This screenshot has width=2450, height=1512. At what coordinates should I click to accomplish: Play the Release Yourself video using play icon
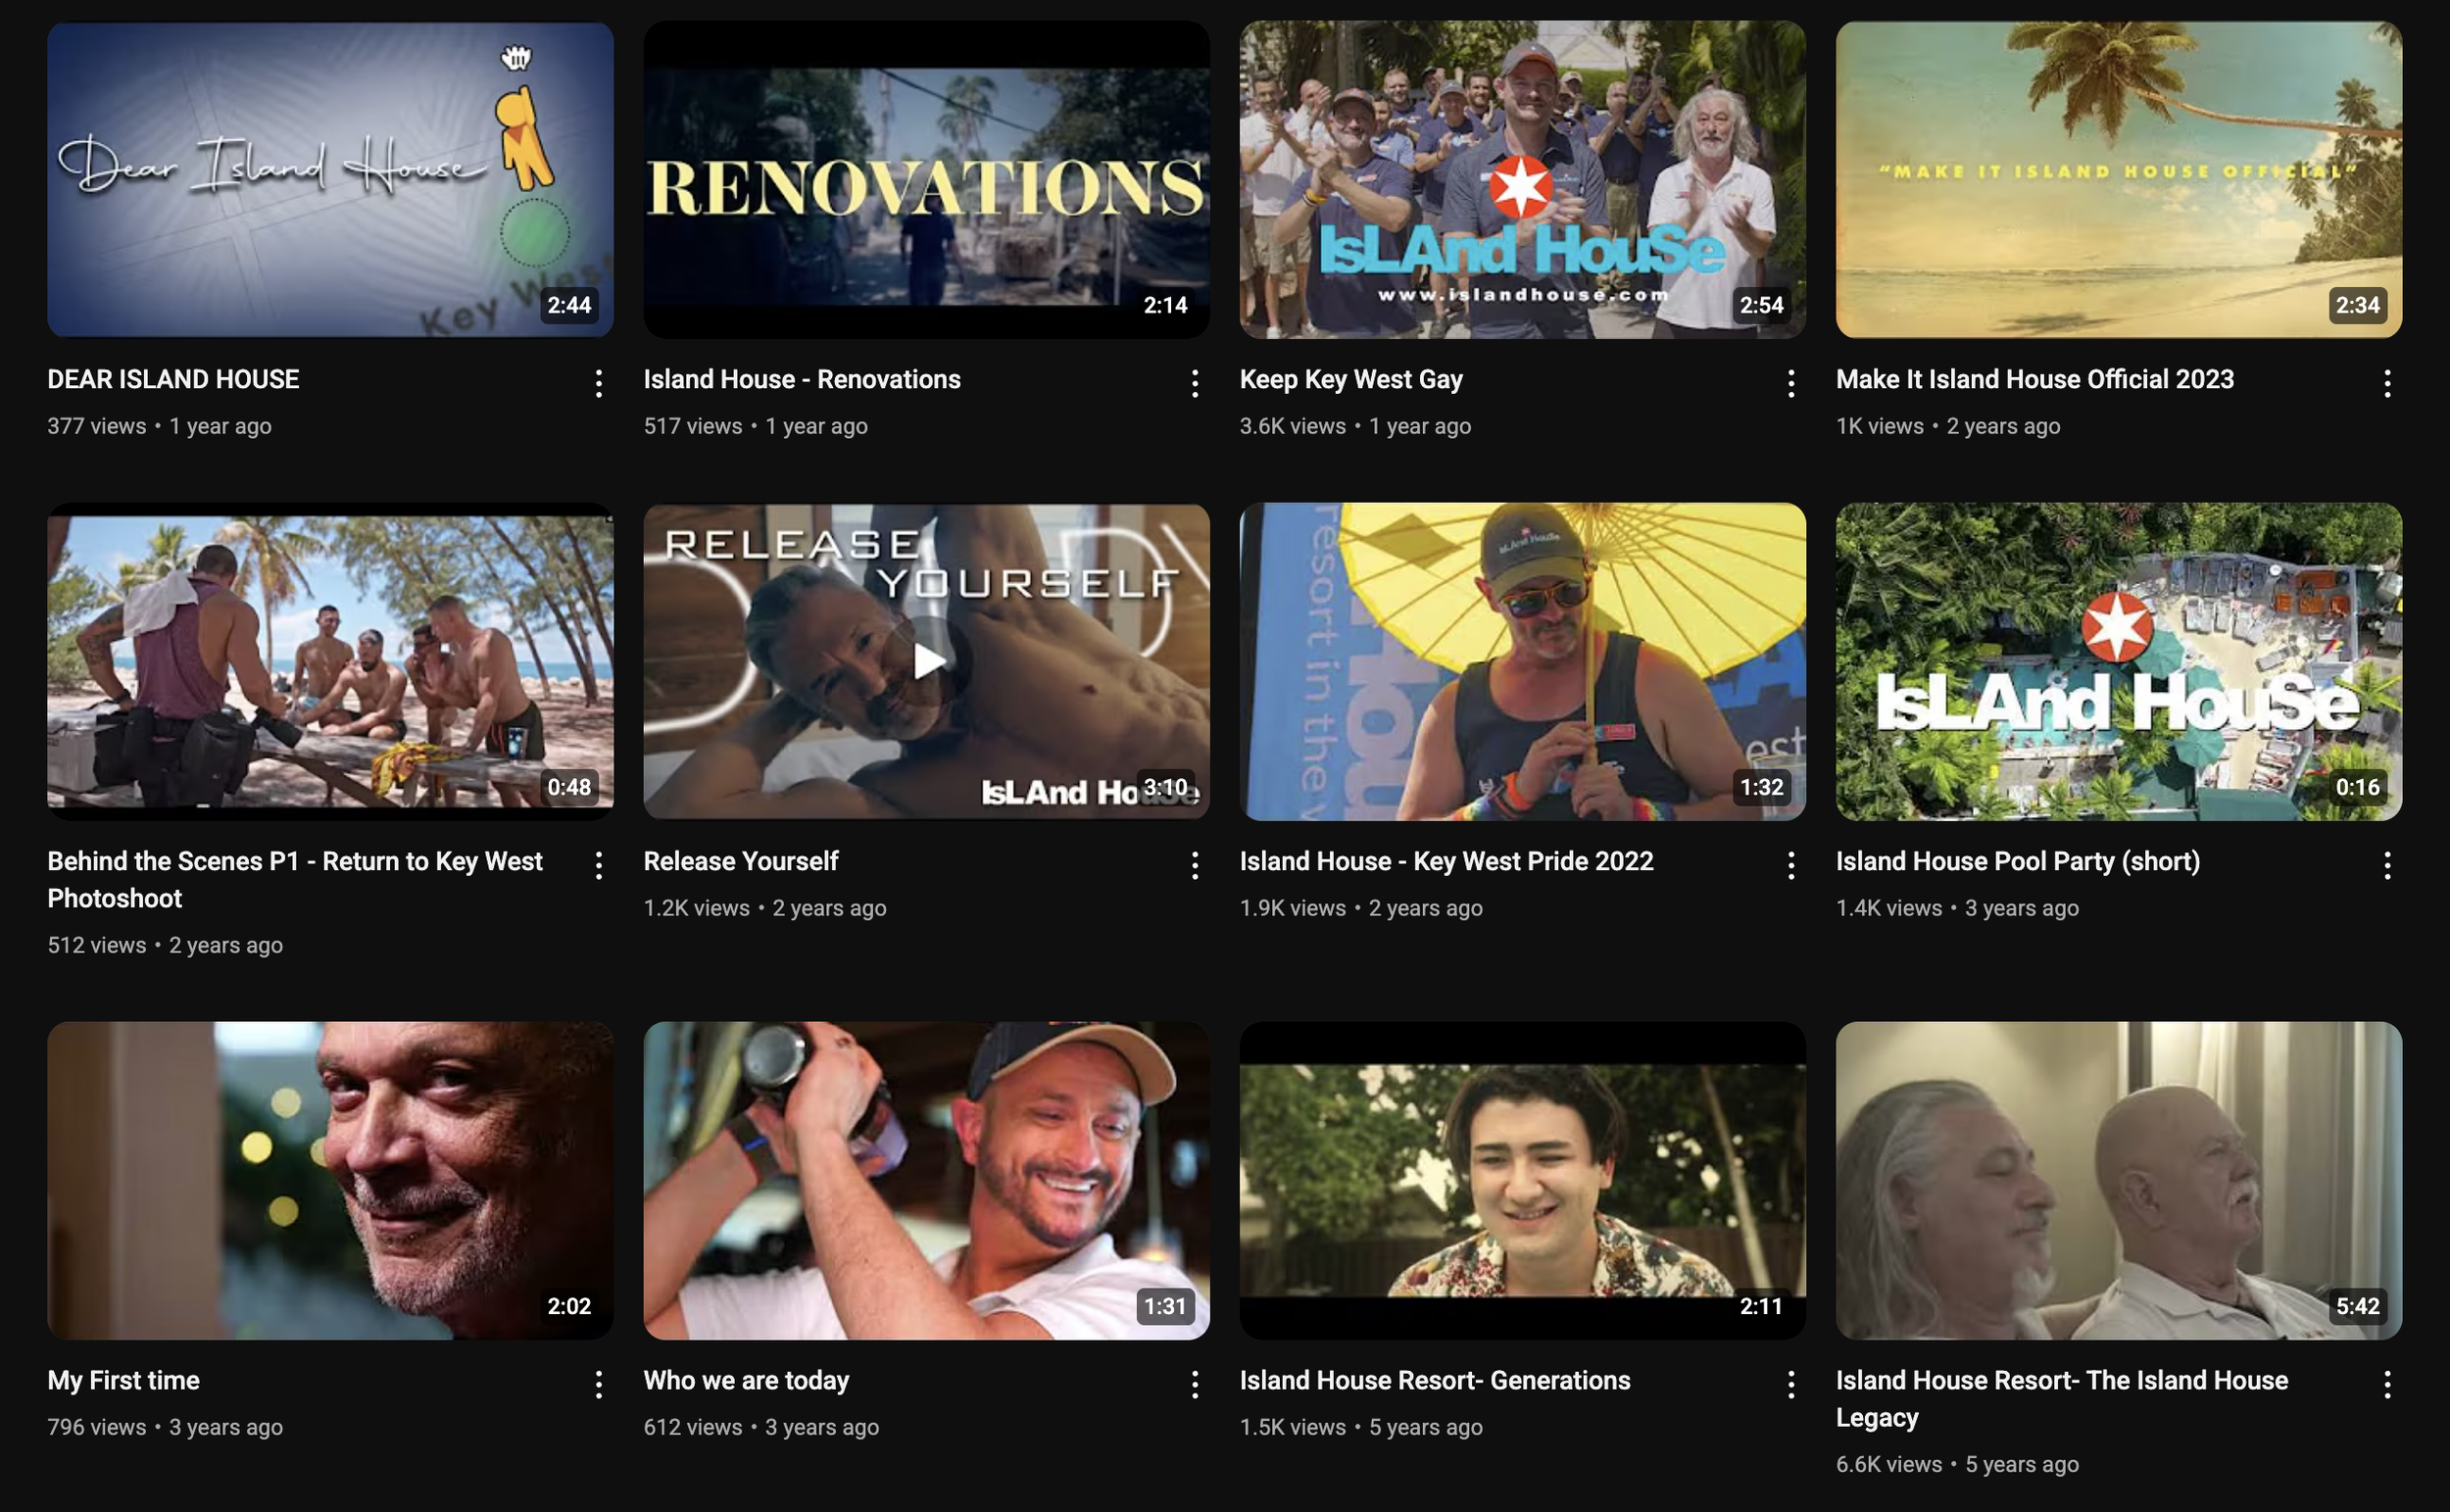click(x=929, y=660)
